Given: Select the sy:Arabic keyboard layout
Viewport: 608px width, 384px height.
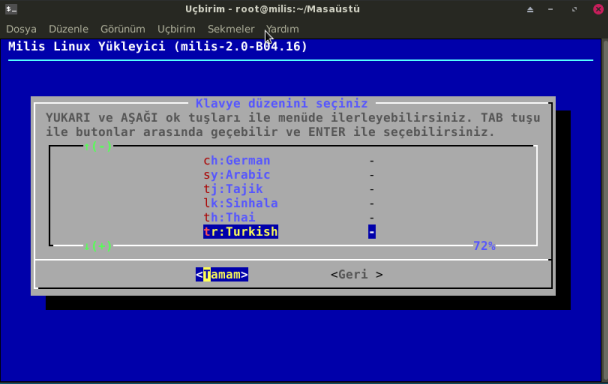Looking at the screenshot, I should 237,175.
